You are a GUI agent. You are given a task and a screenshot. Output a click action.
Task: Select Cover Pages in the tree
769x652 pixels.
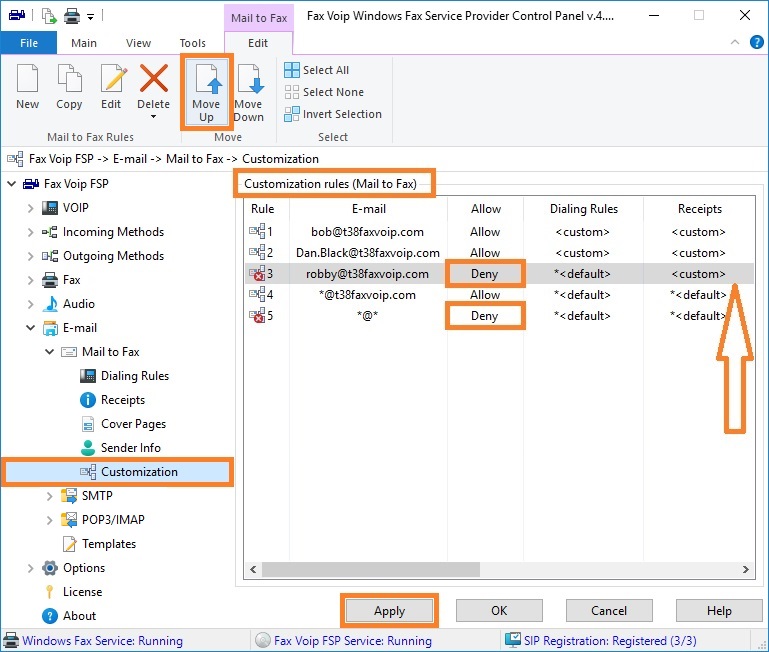coord(133,424)
